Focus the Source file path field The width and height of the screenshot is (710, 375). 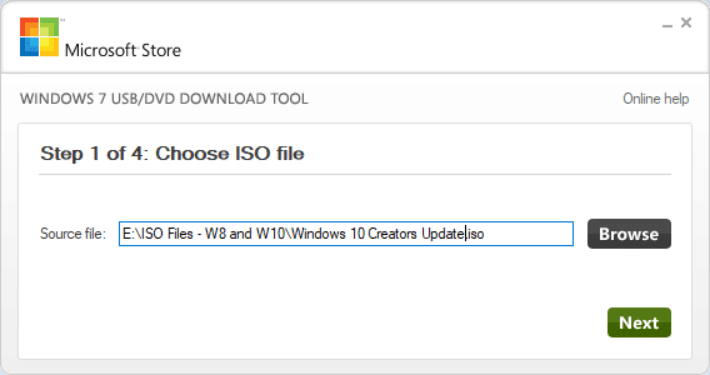[346, 234]
